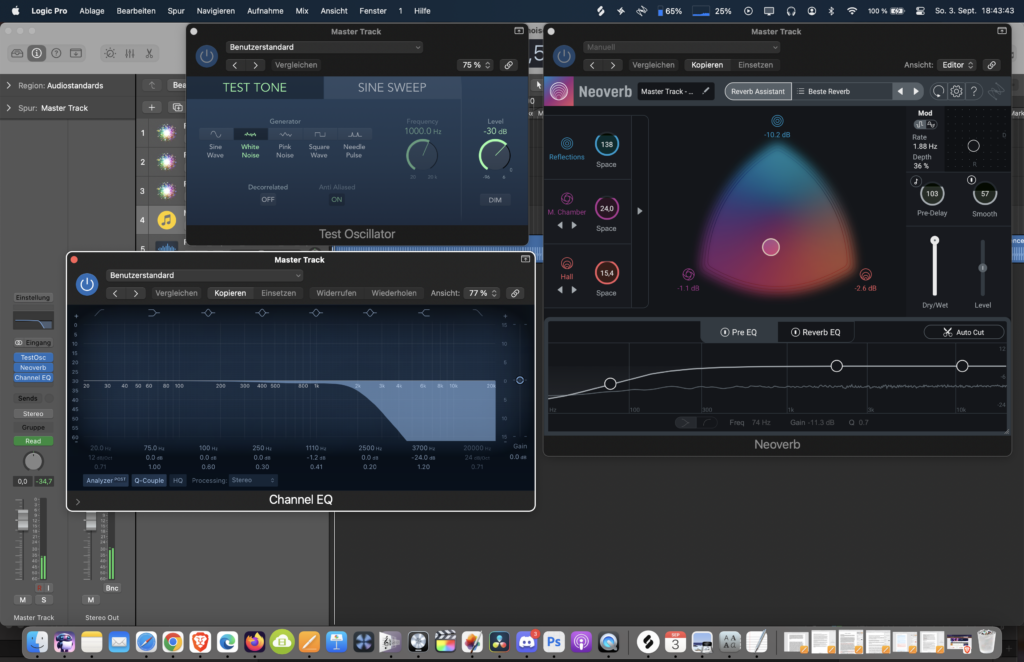
Task: Click Wiederholen in the Channel EQ header
Action: click(394, 293)
